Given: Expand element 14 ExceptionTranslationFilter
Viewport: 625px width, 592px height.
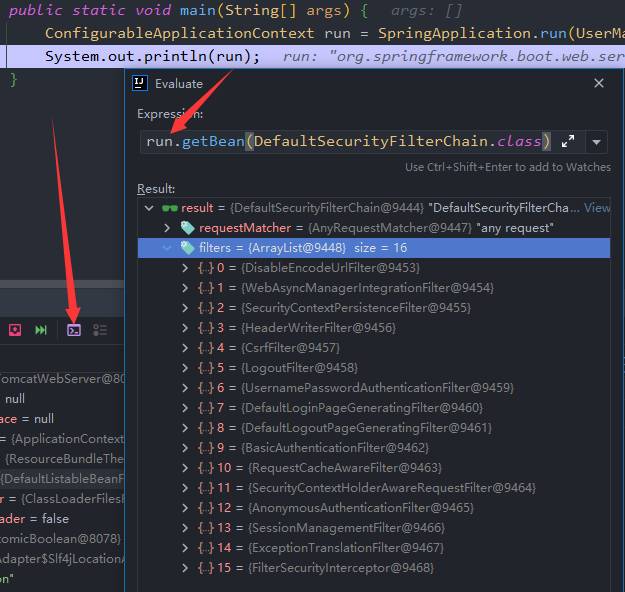Looking at the screenshot, I should tap(185, 548).
